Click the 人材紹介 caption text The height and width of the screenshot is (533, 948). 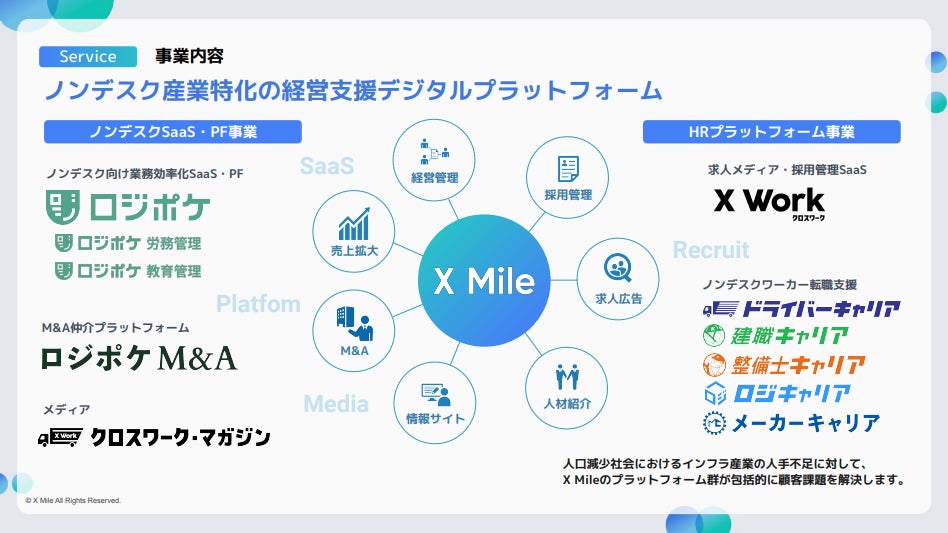pos(567,404)
